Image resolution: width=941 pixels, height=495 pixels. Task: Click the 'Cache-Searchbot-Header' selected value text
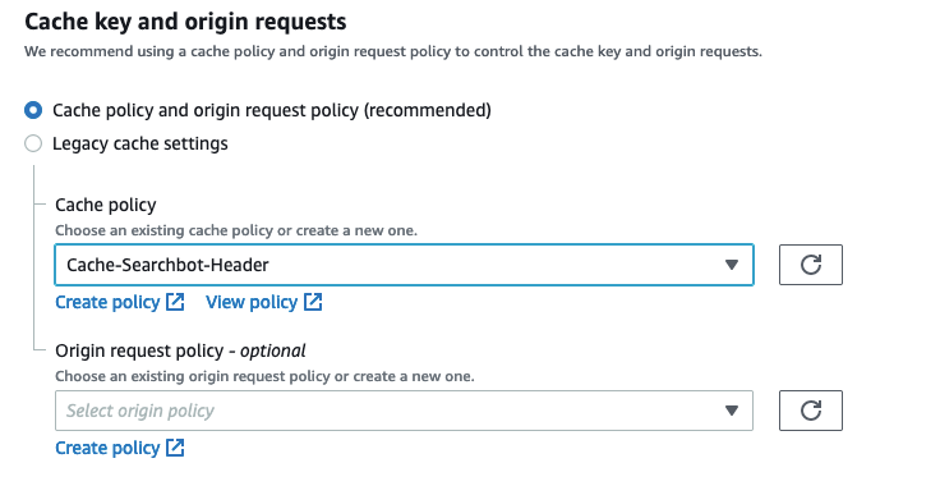point(167,265)
